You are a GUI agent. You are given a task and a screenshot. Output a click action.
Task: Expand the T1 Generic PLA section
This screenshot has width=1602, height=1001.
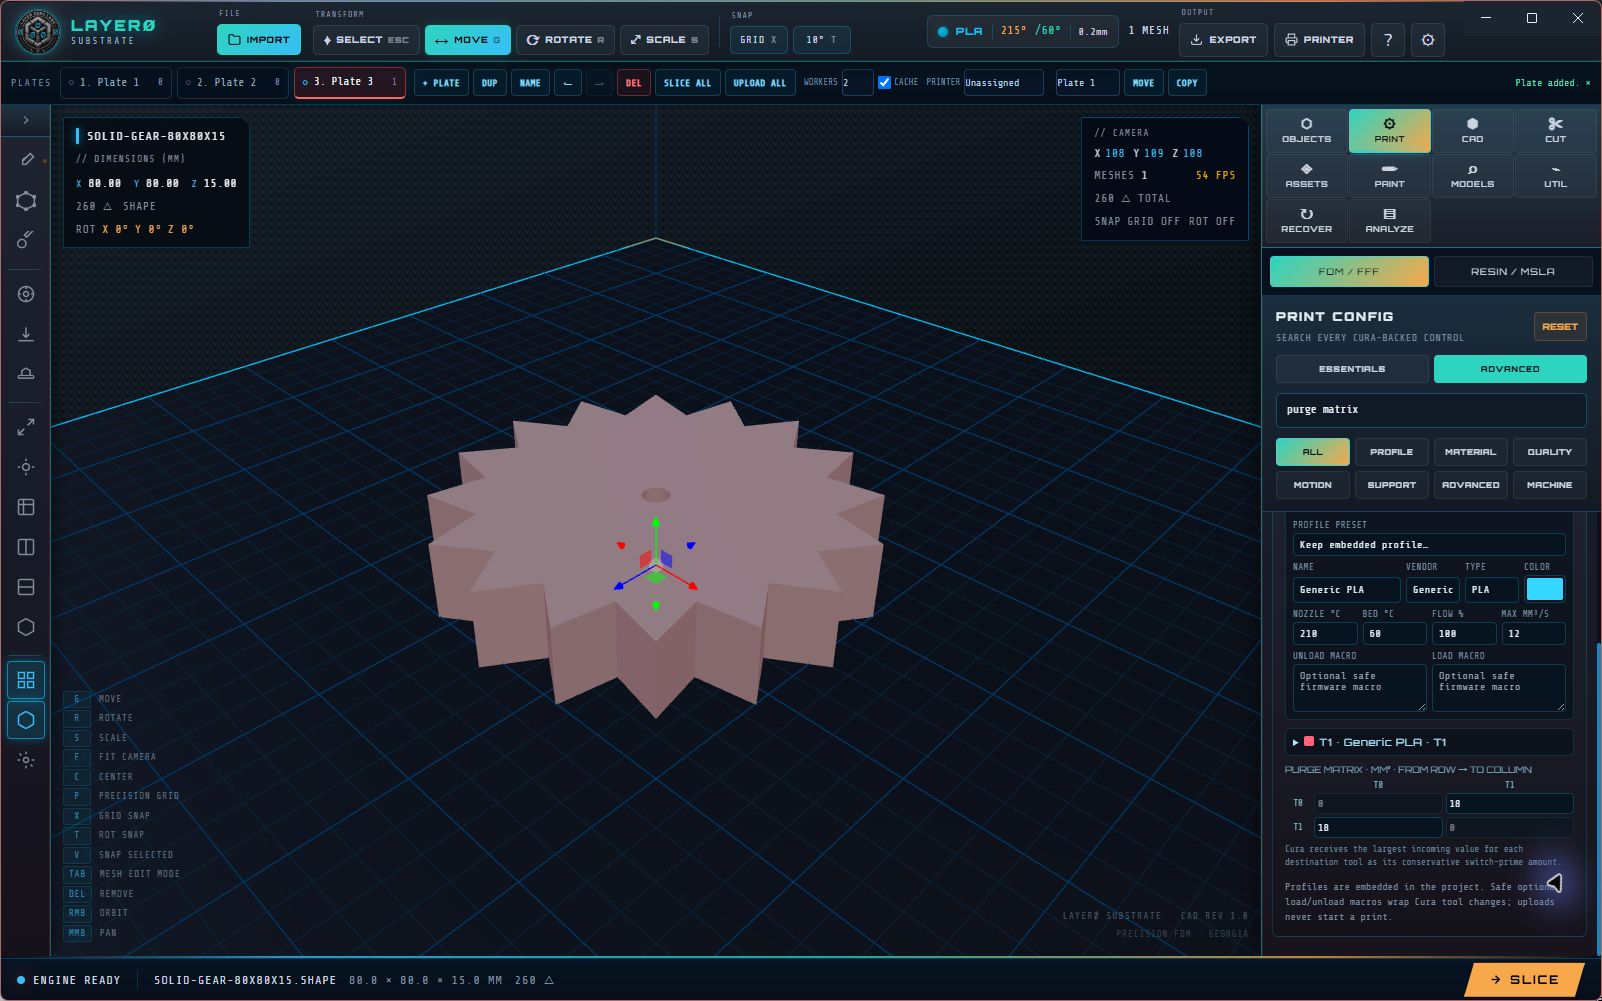click(x=1428, y=742)
